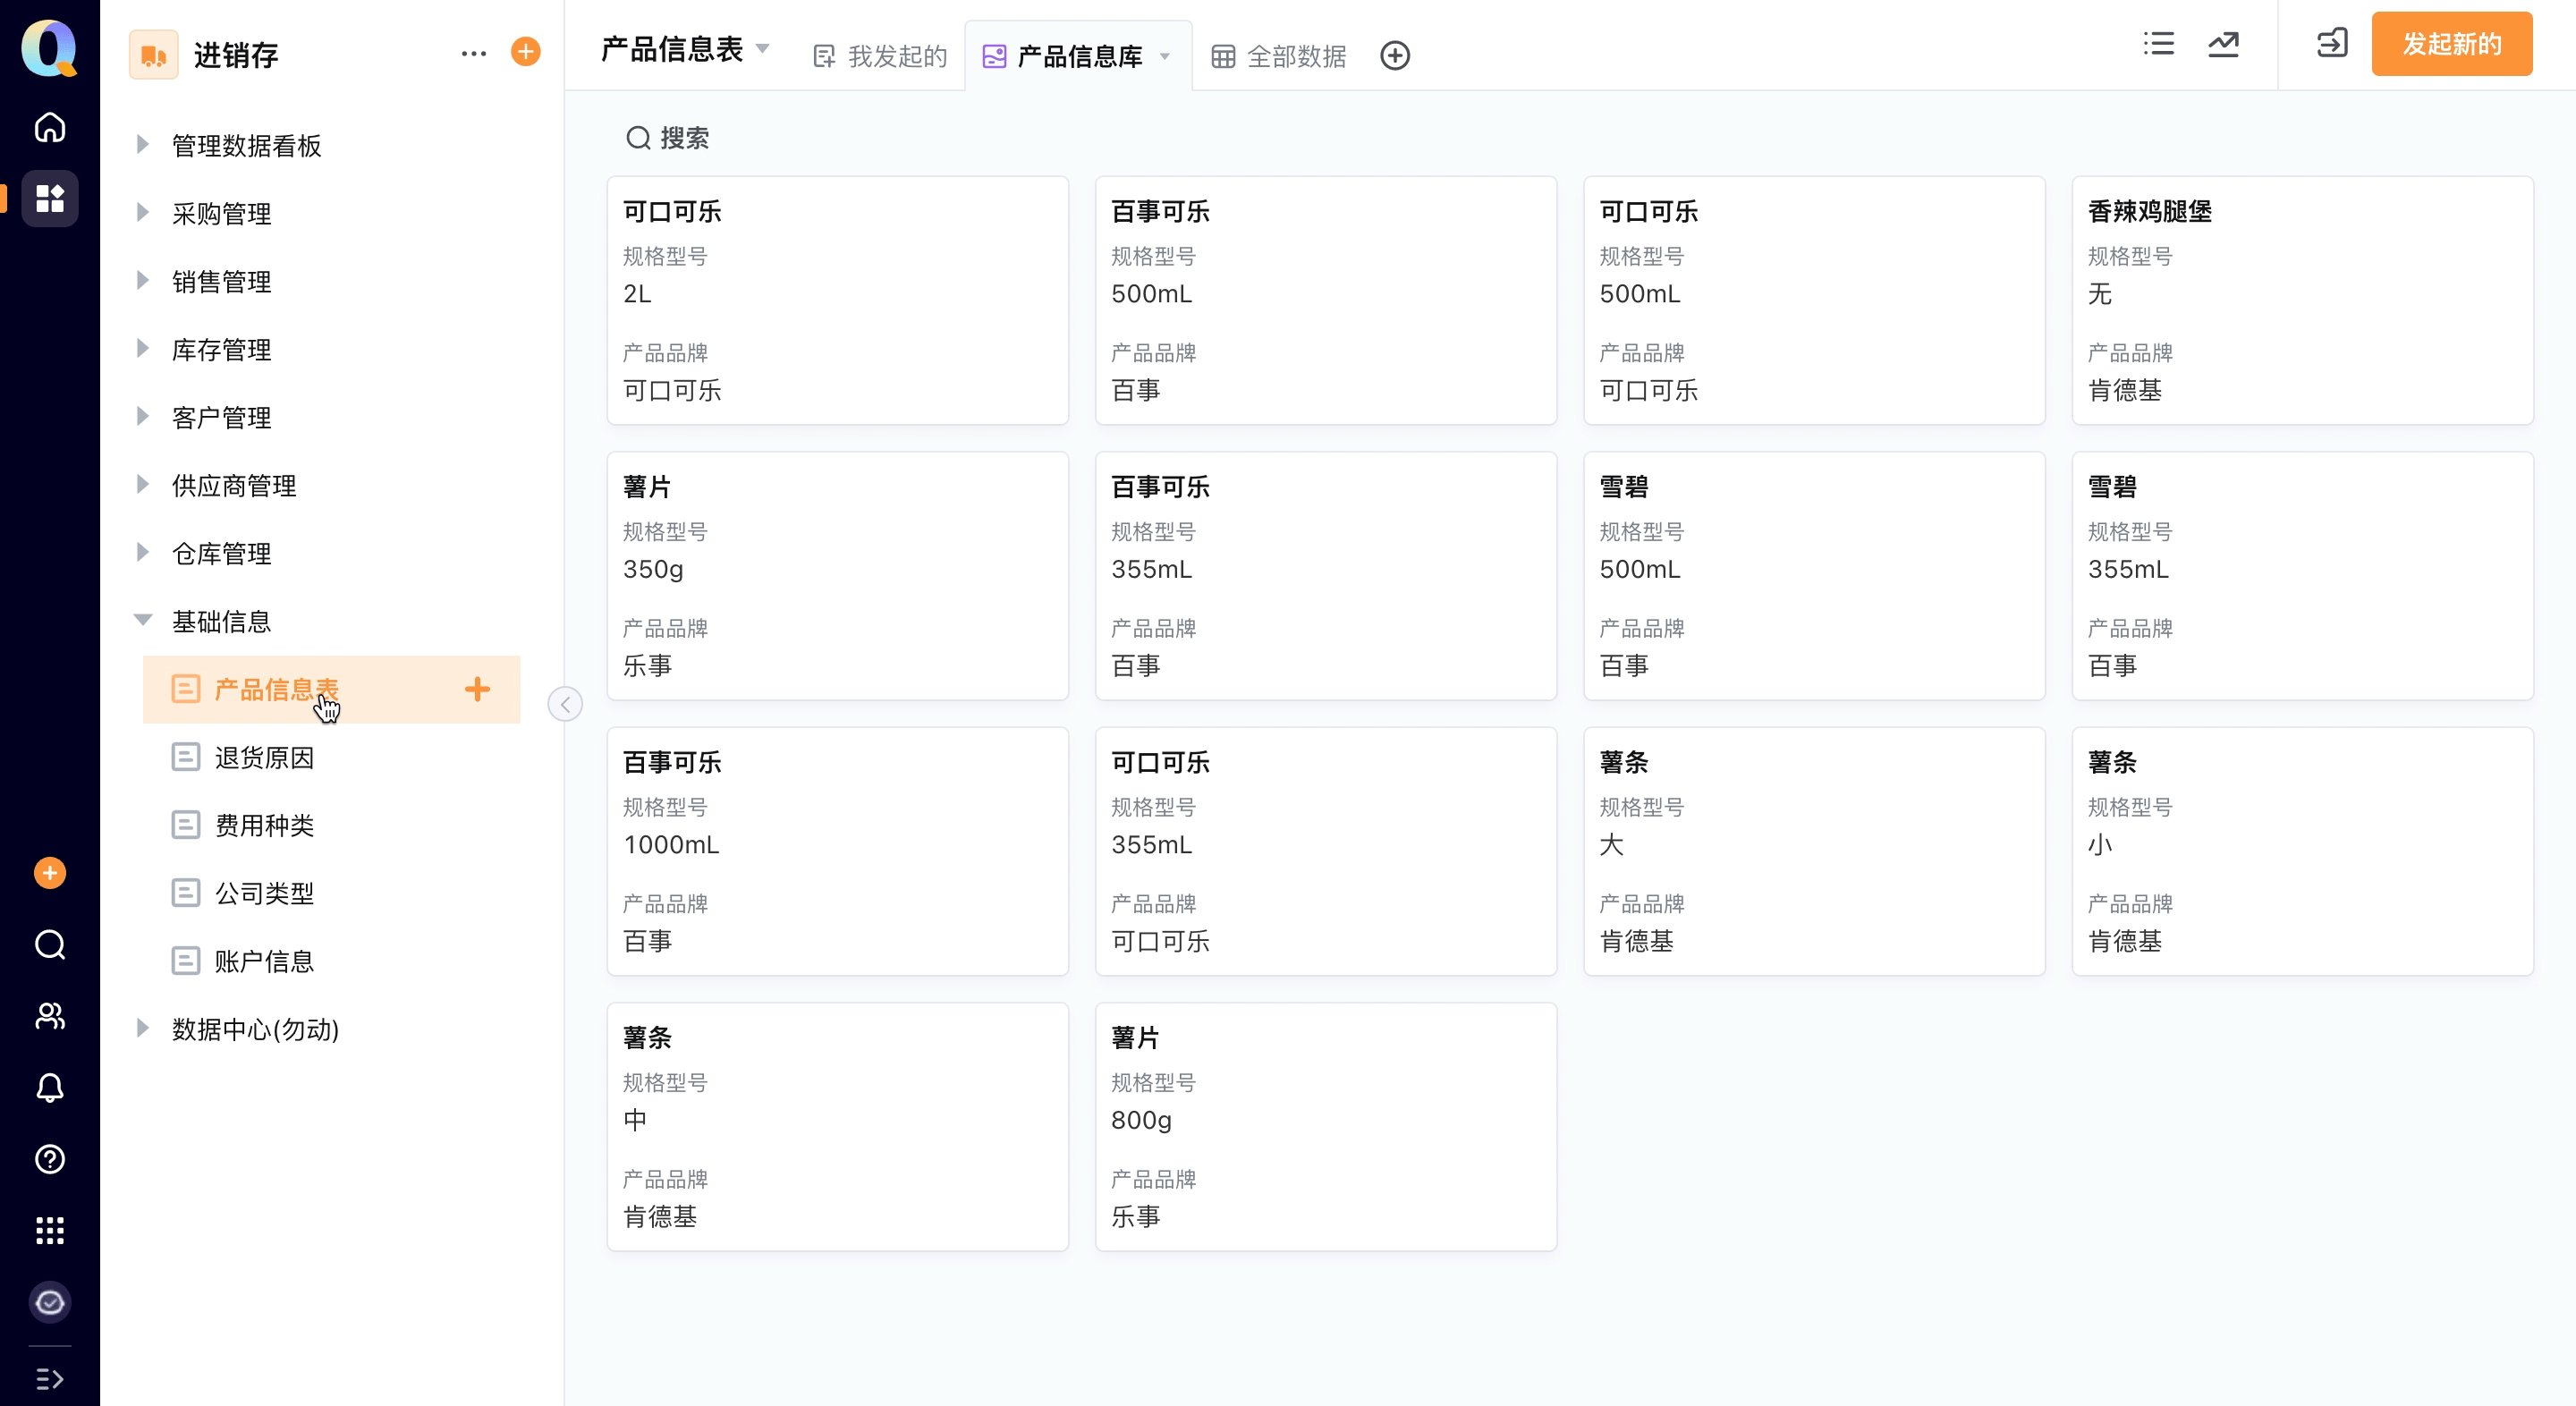2576x1406 pixels.
Task: Expand 客户管理 tree node
Action: click(x=142, y=417)
